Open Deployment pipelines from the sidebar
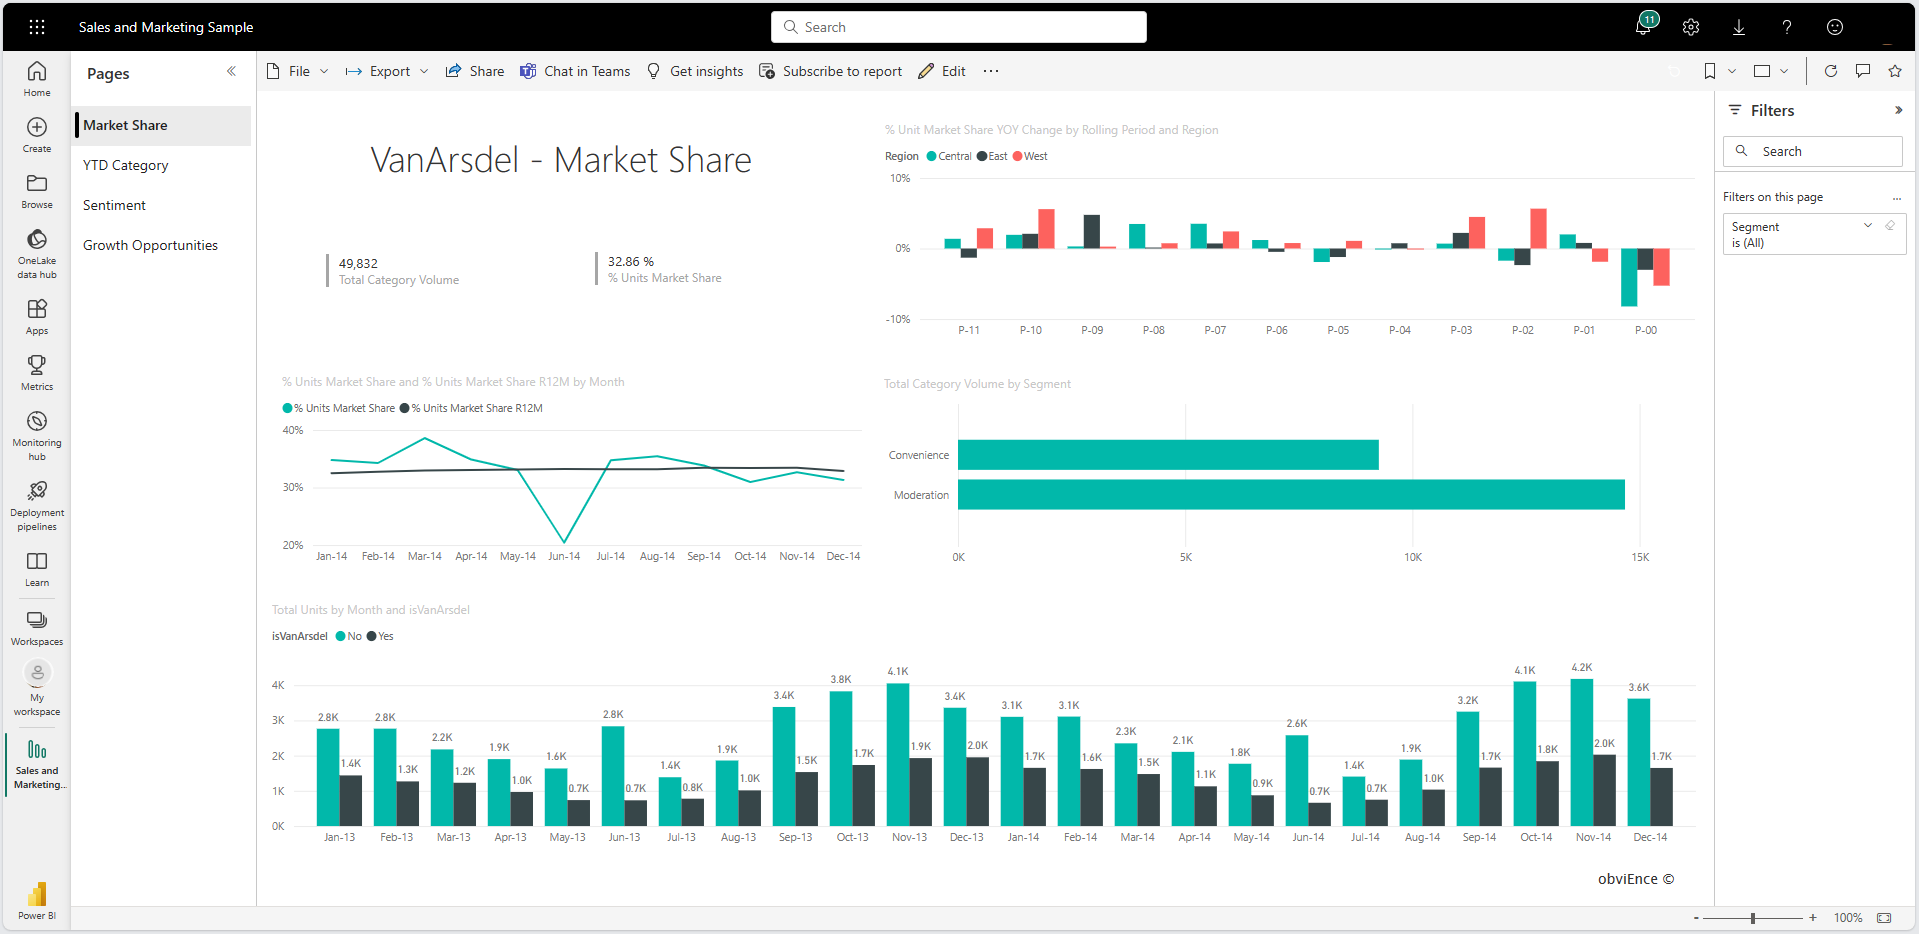 pyautogui.click(x=37, y=491)
